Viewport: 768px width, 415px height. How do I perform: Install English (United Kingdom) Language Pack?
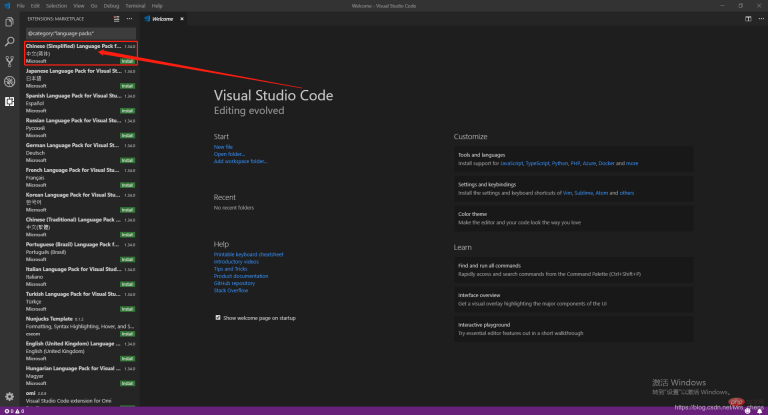[127, 359]
